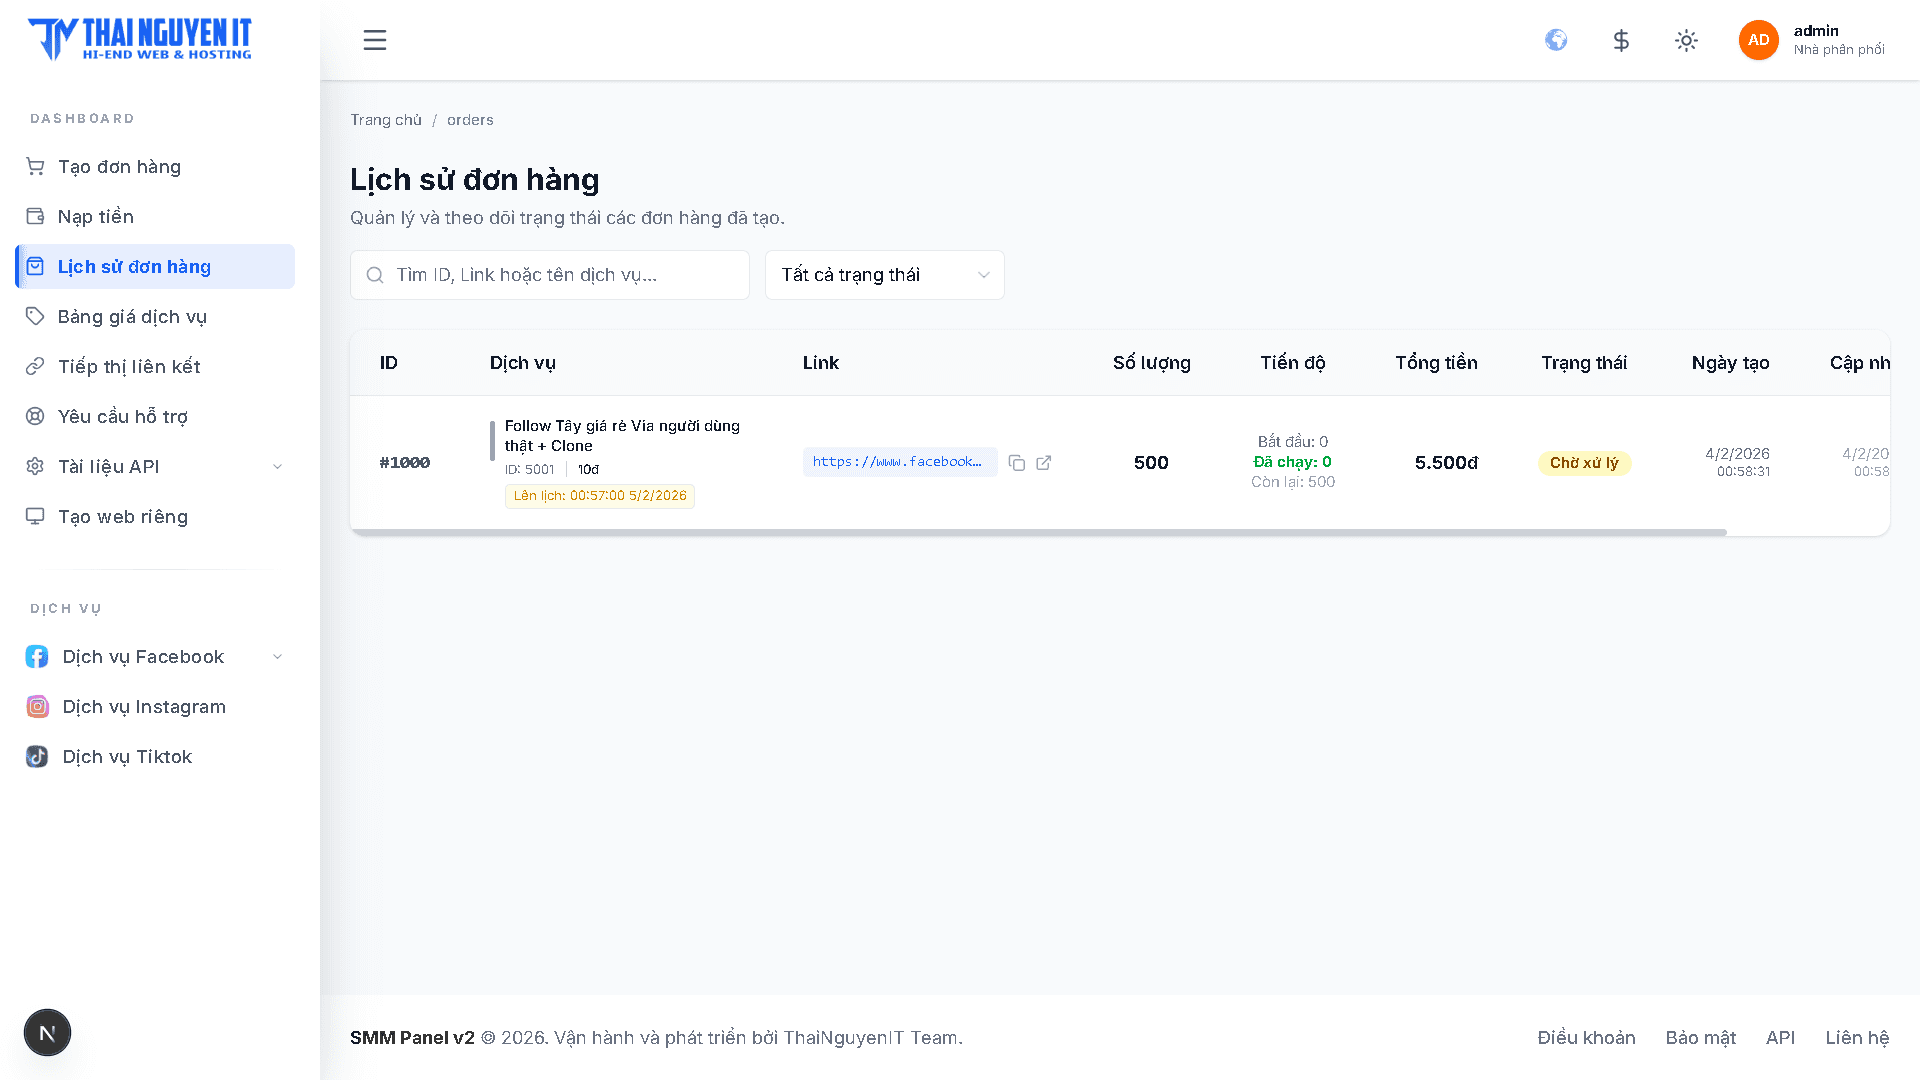The image size is (1920, 1080).
Task: Click the tag icon for Bảng giá dịch vụ
Action: click(x=35, y=316)
